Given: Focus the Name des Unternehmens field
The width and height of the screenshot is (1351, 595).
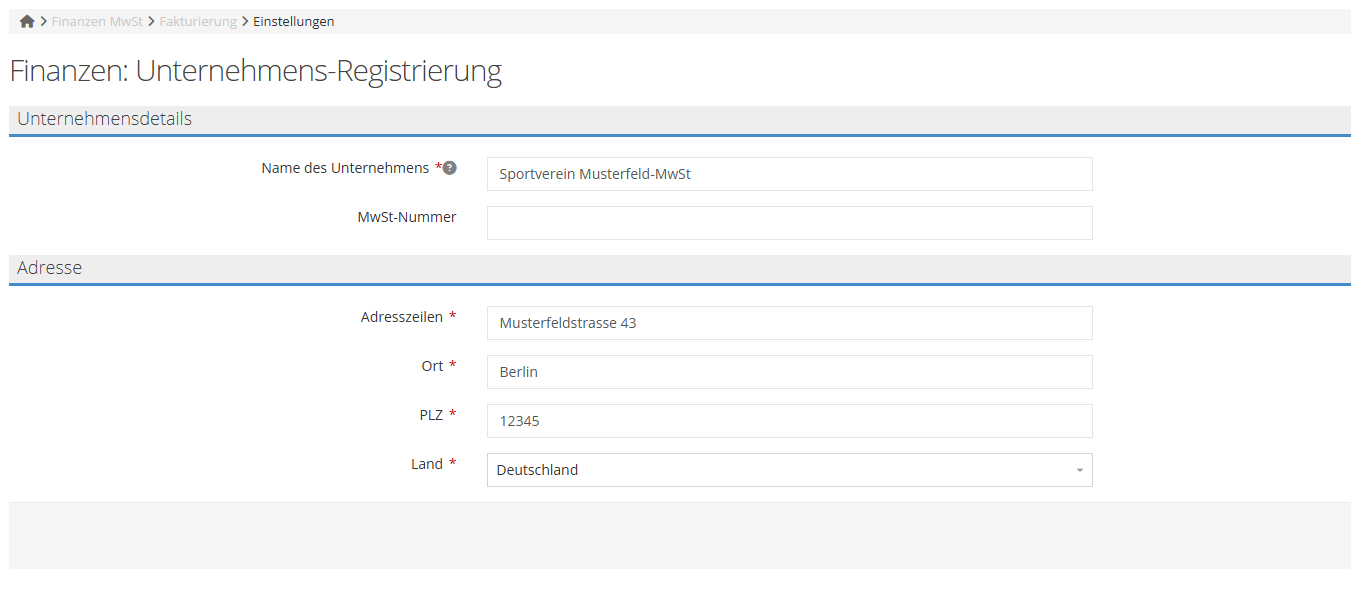Looking at the screenshot, I should pyautogui.click(x=789, y=174).
